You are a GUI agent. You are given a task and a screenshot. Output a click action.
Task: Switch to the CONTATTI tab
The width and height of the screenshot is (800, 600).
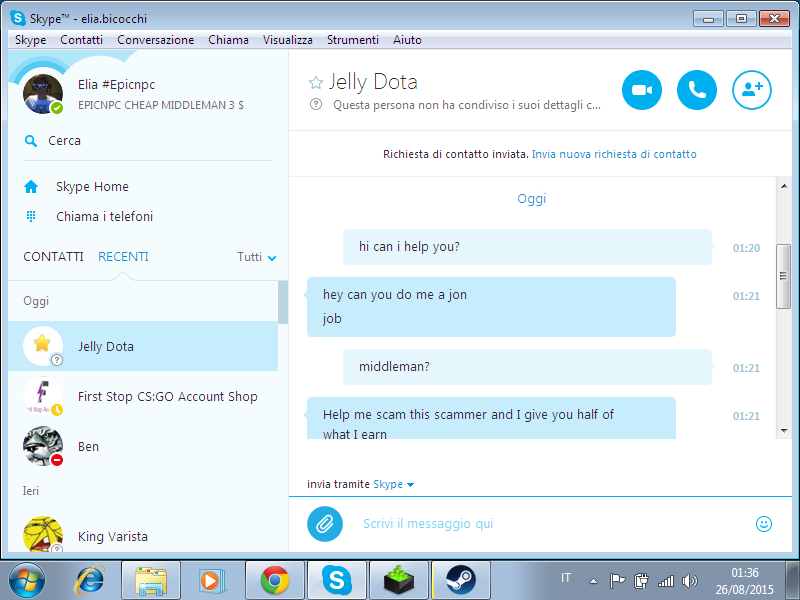point(54,257)
